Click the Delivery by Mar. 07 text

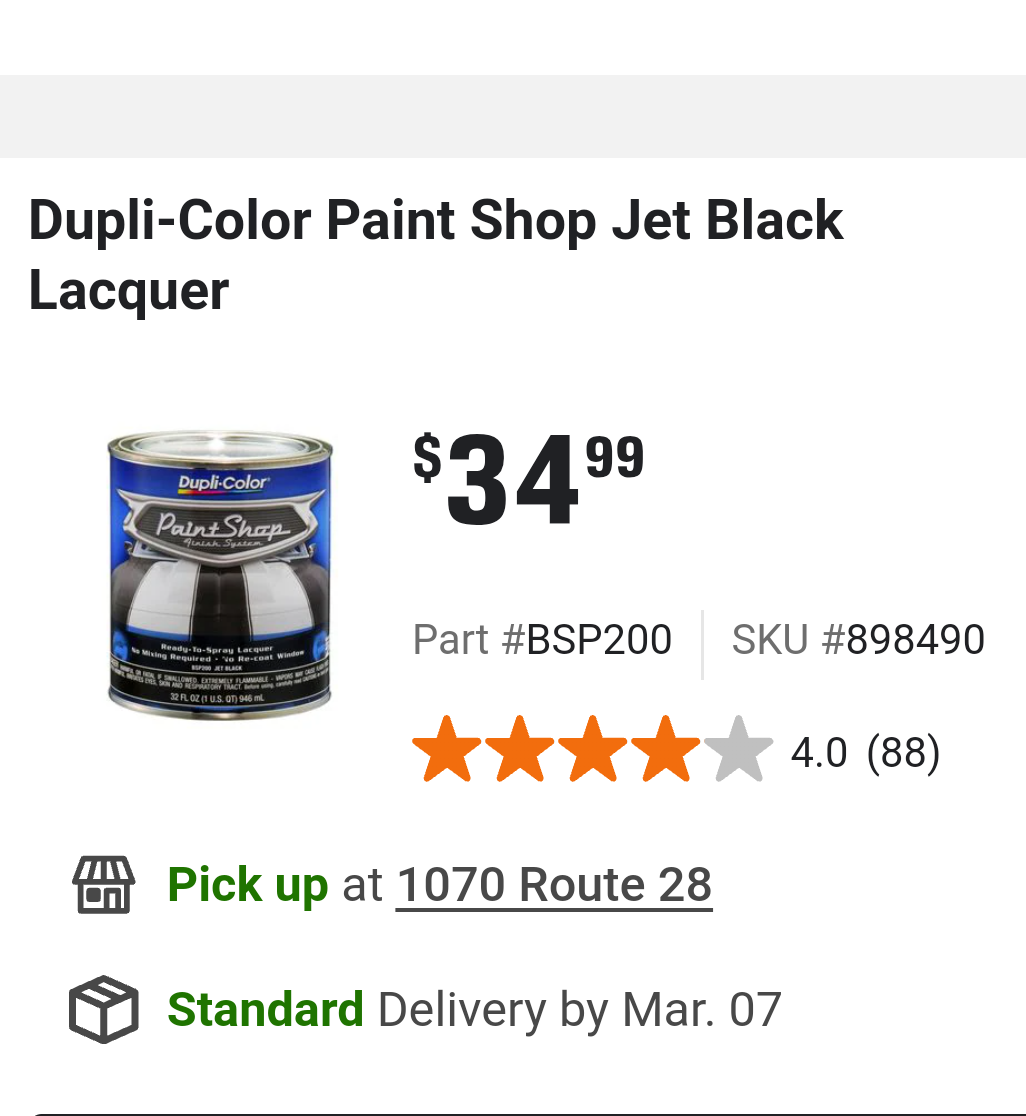(x=579, y=1009)
